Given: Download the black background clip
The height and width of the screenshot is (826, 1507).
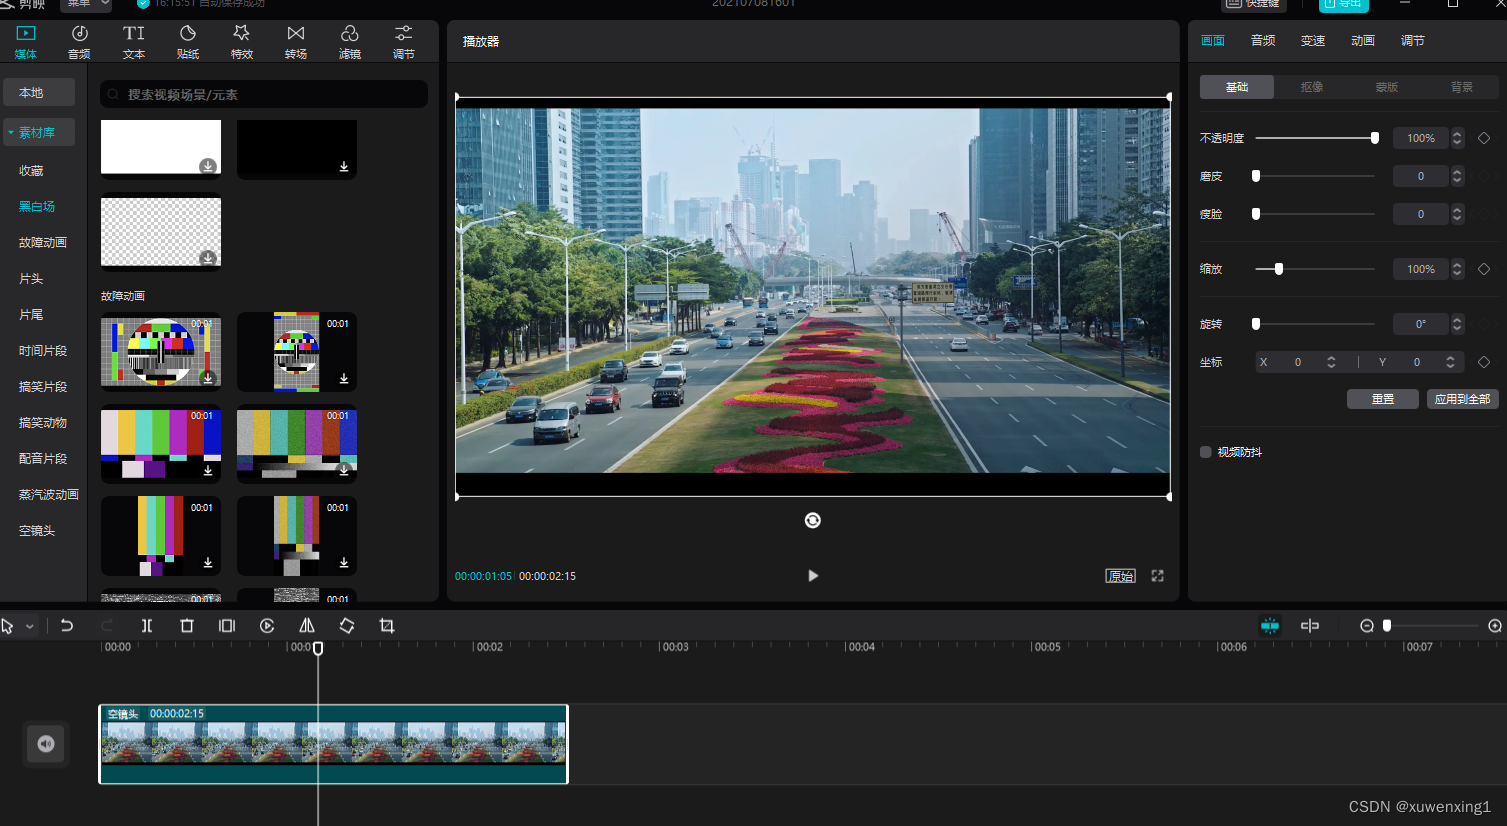Looking at the screenshot, I should pos(344,166).
